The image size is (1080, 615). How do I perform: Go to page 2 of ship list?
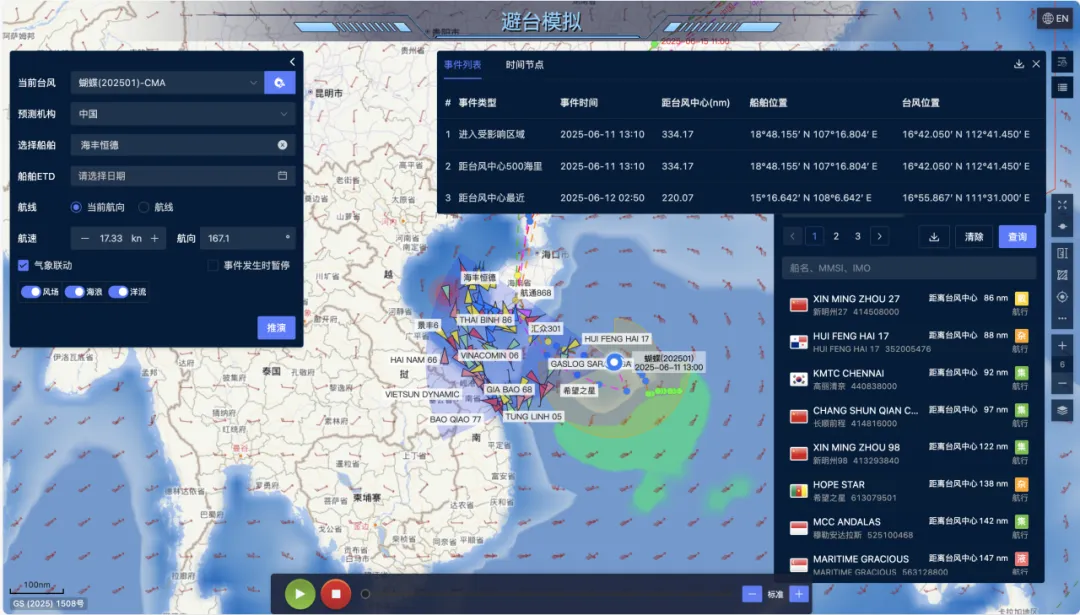click(x=836, y=236)
